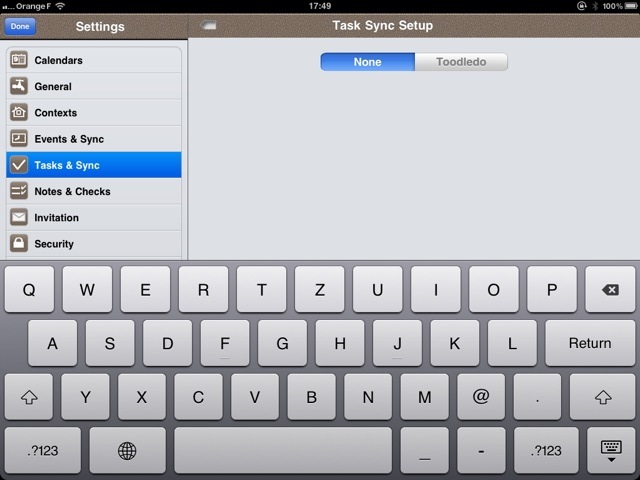
Task: Switch keyboard to .?123 numbers layout
Action: tap(42, 451)
